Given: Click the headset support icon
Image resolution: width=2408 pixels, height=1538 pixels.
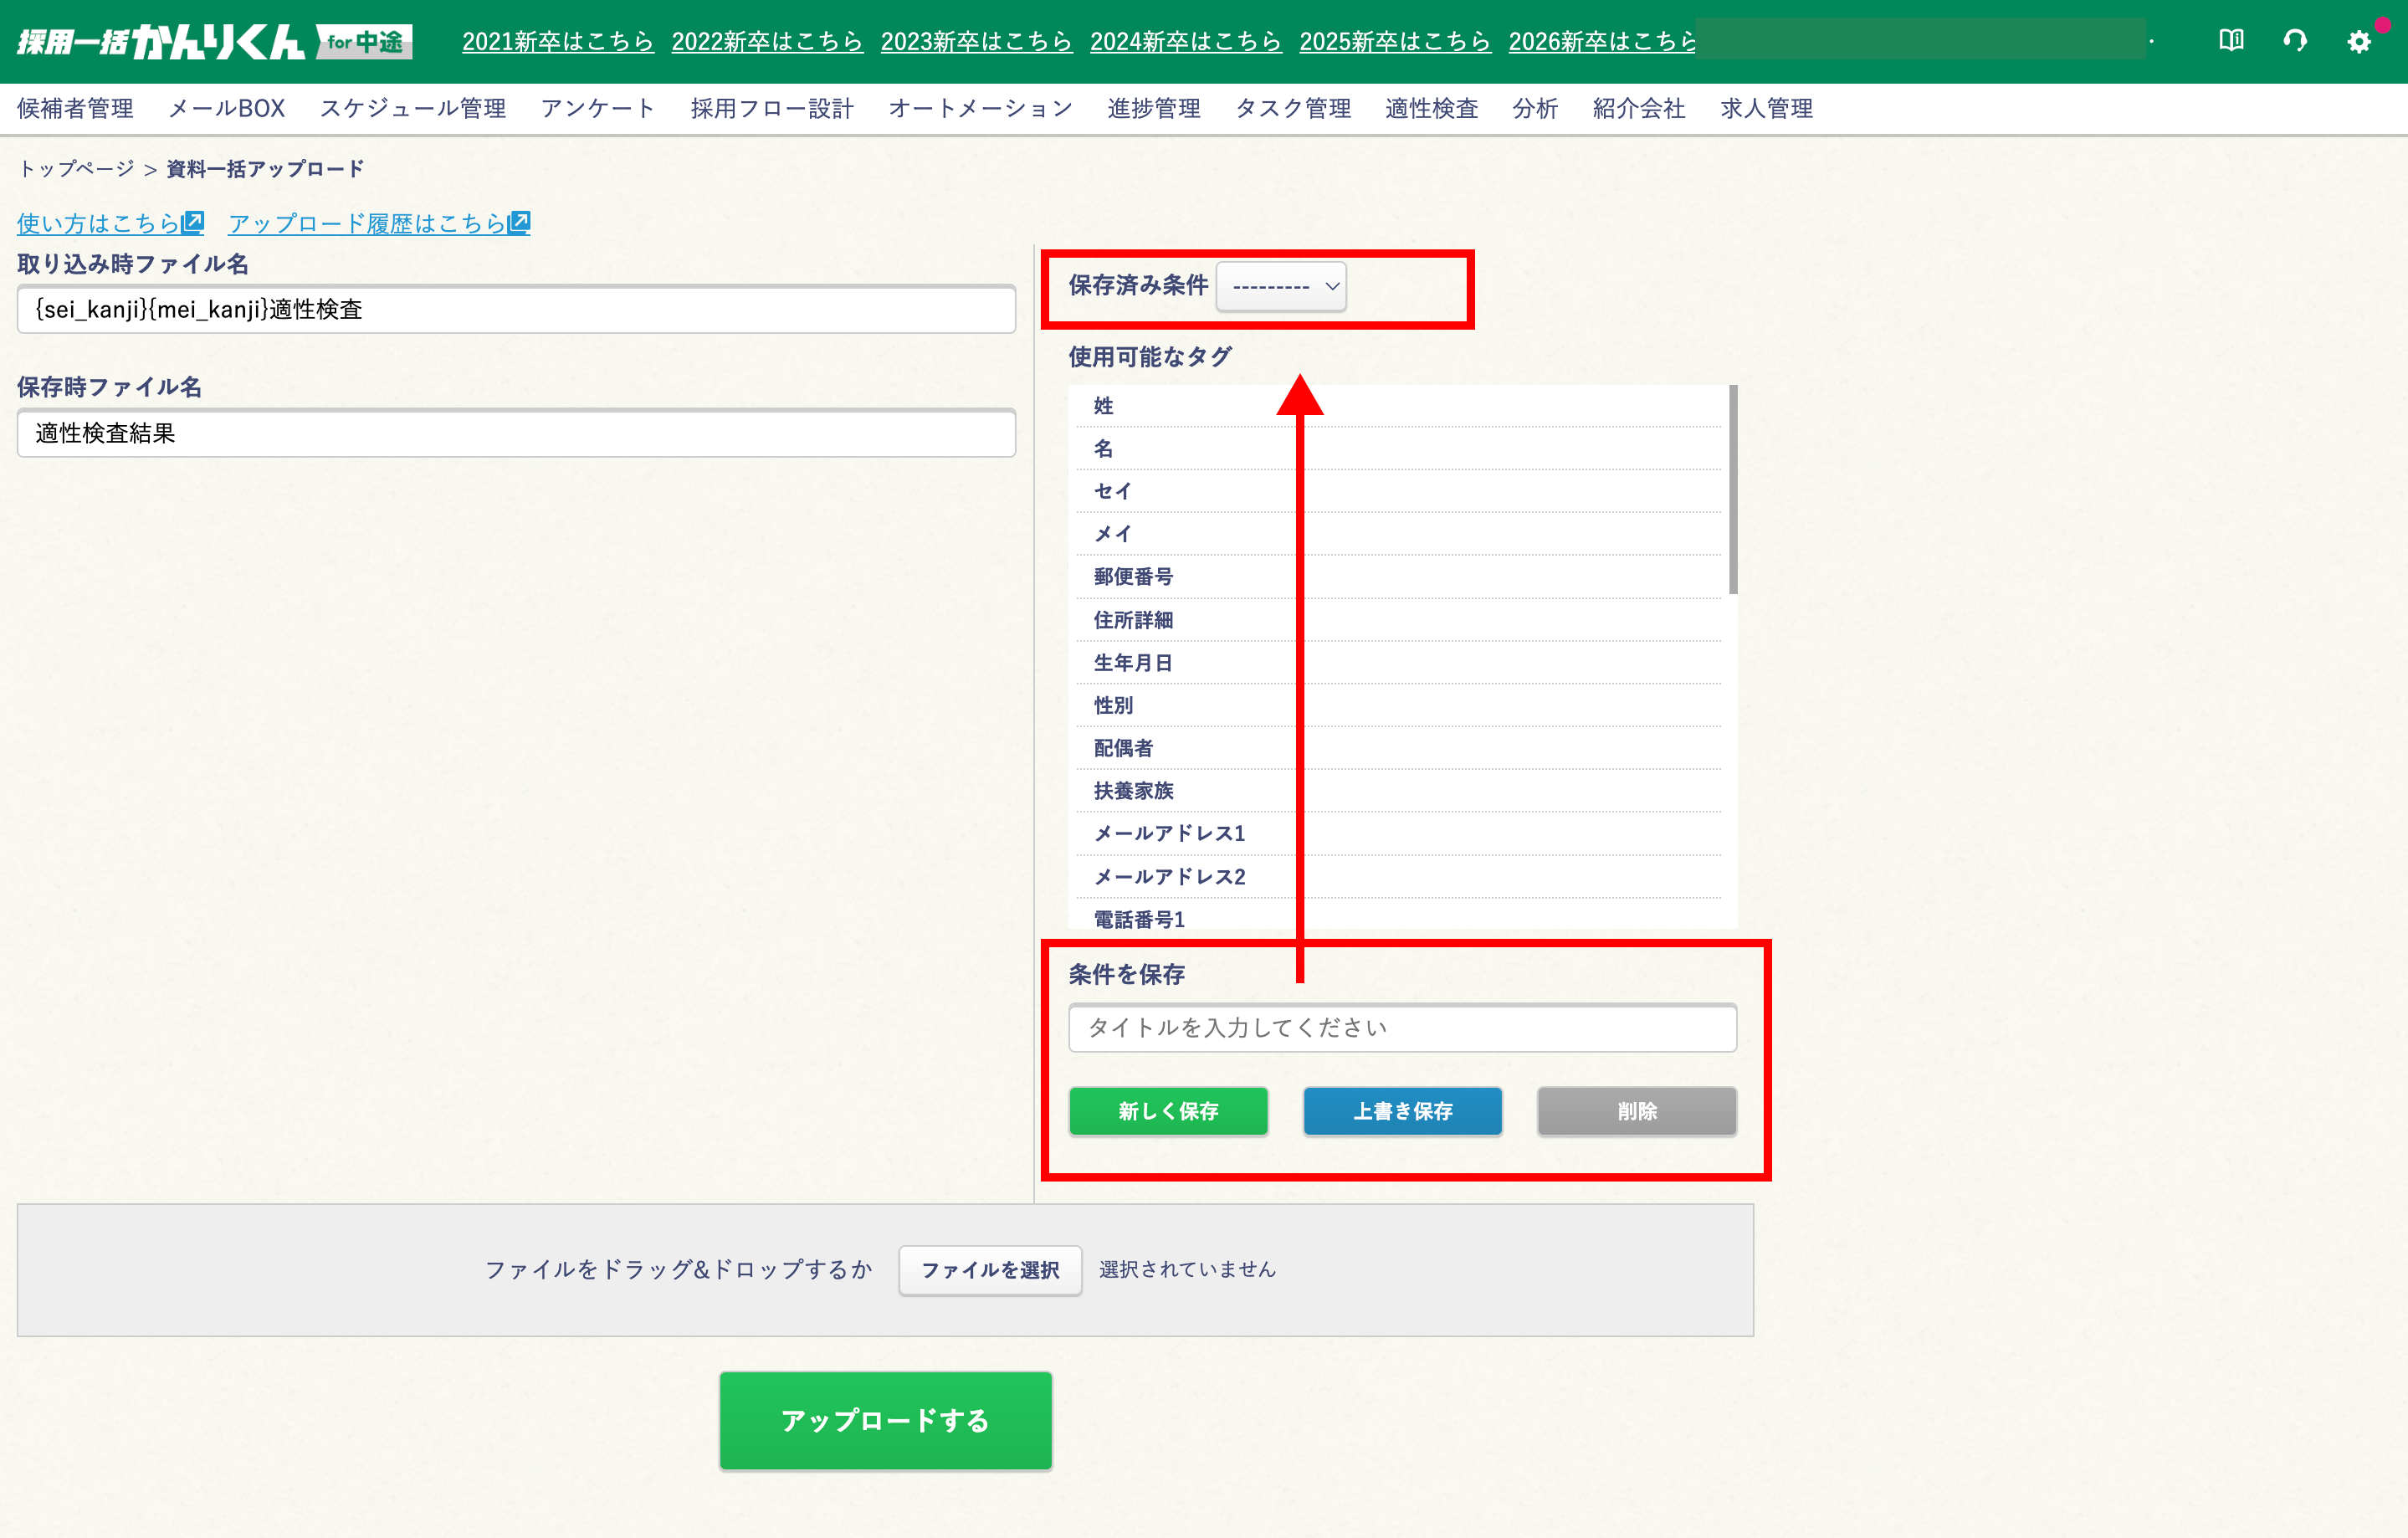Looking at the screenshot, I should coord(2295,40).
